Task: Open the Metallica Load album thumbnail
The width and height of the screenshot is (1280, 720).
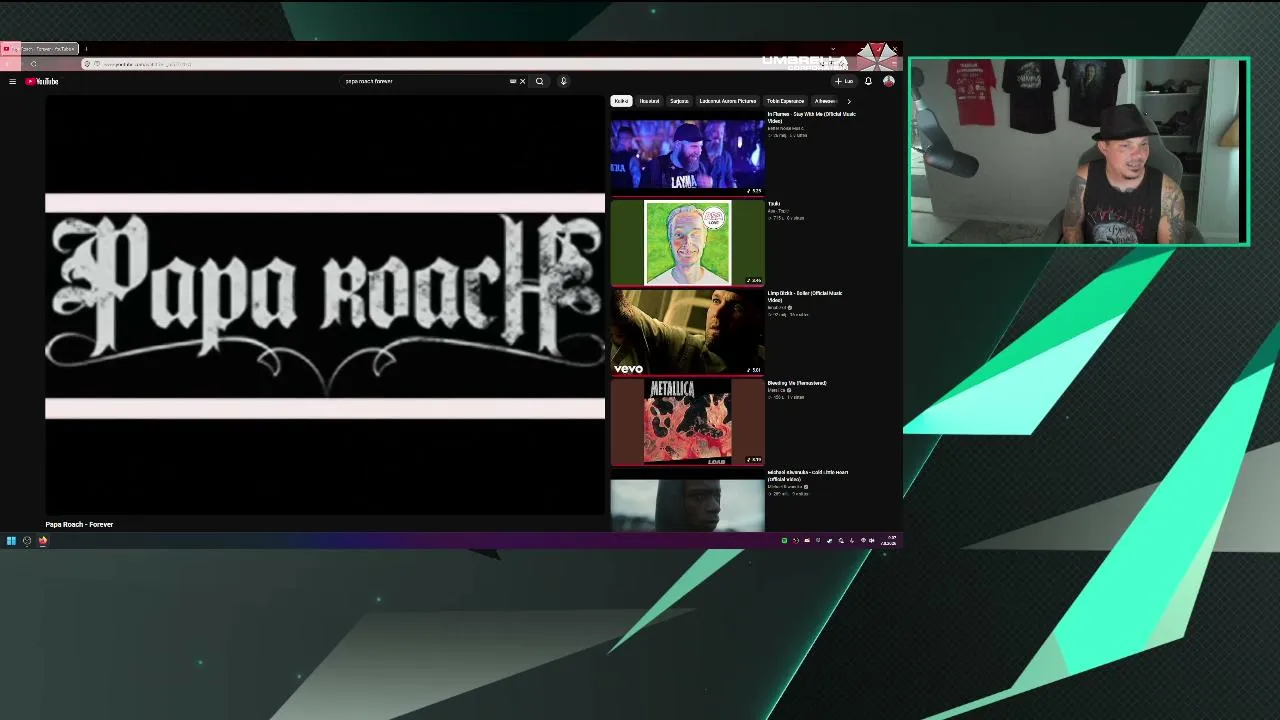Action: [687, 422]
